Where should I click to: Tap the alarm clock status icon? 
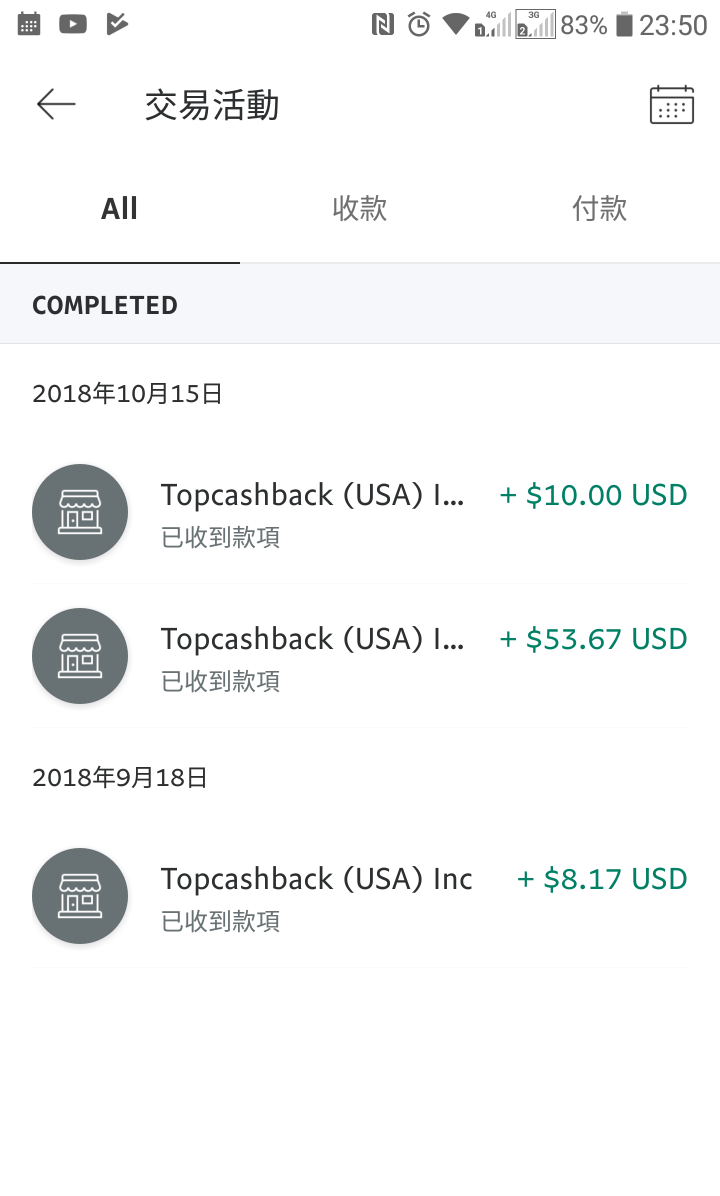pos(419,25)
